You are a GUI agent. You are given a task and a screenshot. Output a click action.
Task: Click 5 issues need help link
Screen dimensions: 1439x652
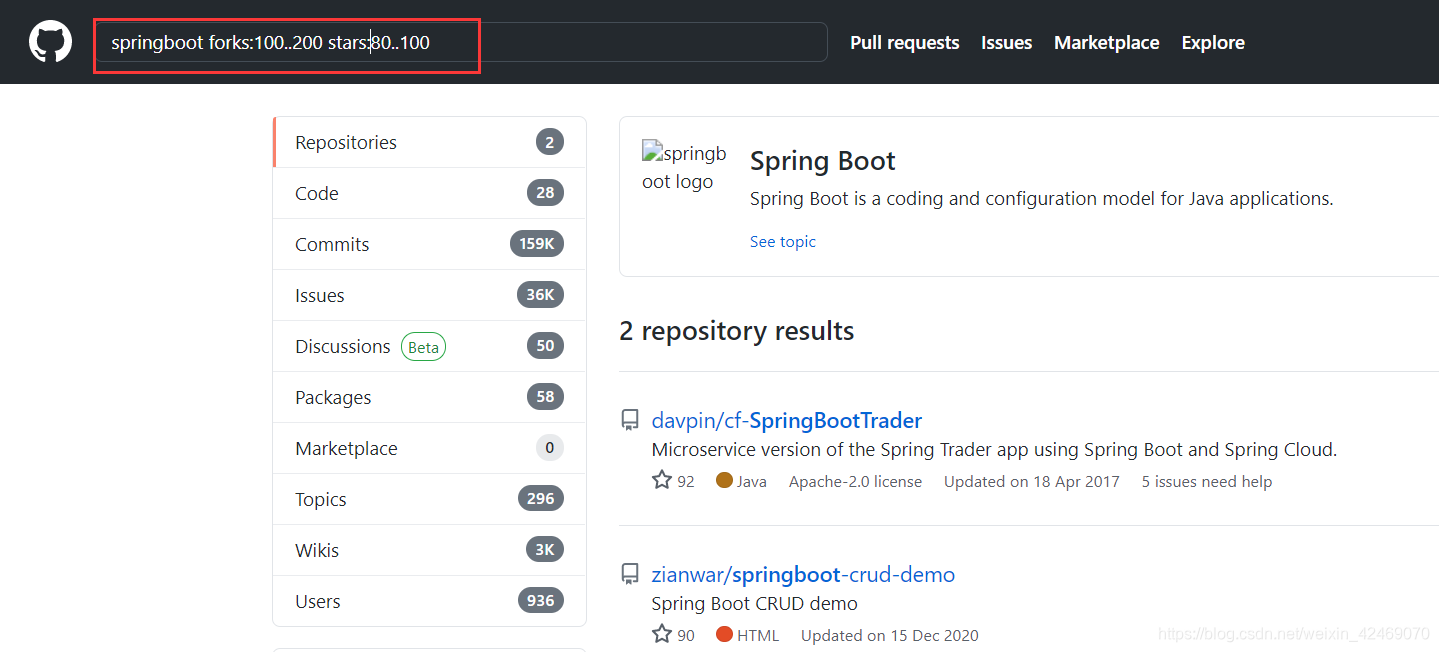[1207, 481]
